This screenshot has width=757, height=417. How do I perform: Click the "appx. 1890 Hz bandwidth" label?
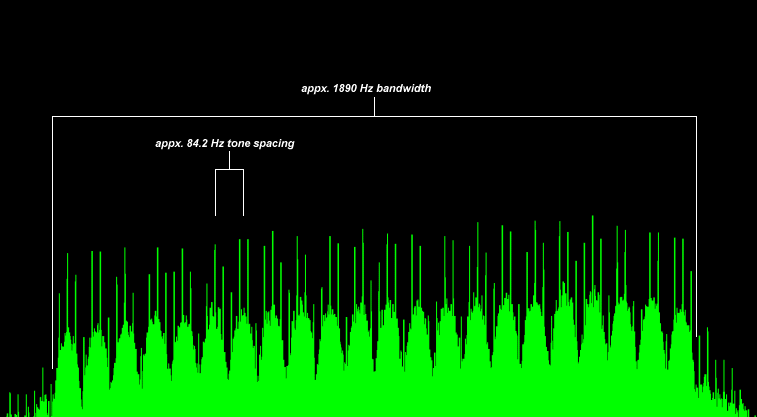point(366,89)
